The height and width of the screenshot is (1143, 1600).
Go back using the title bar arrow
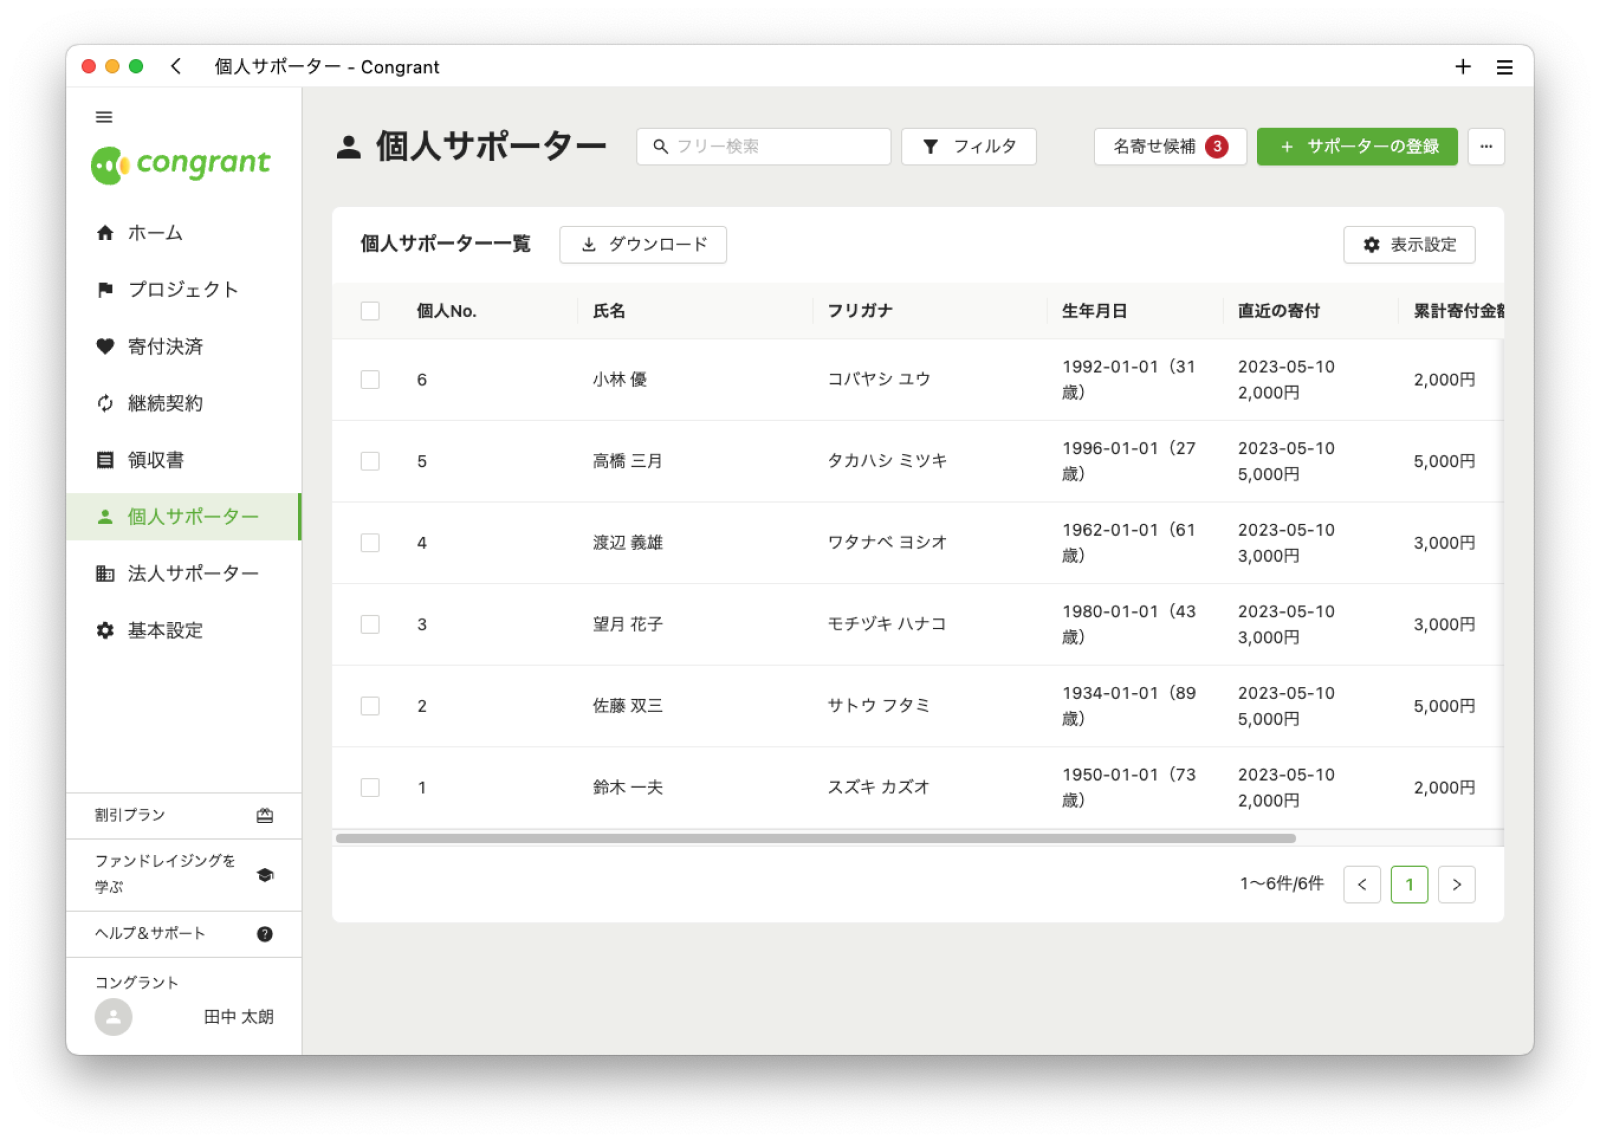point(176,66)
